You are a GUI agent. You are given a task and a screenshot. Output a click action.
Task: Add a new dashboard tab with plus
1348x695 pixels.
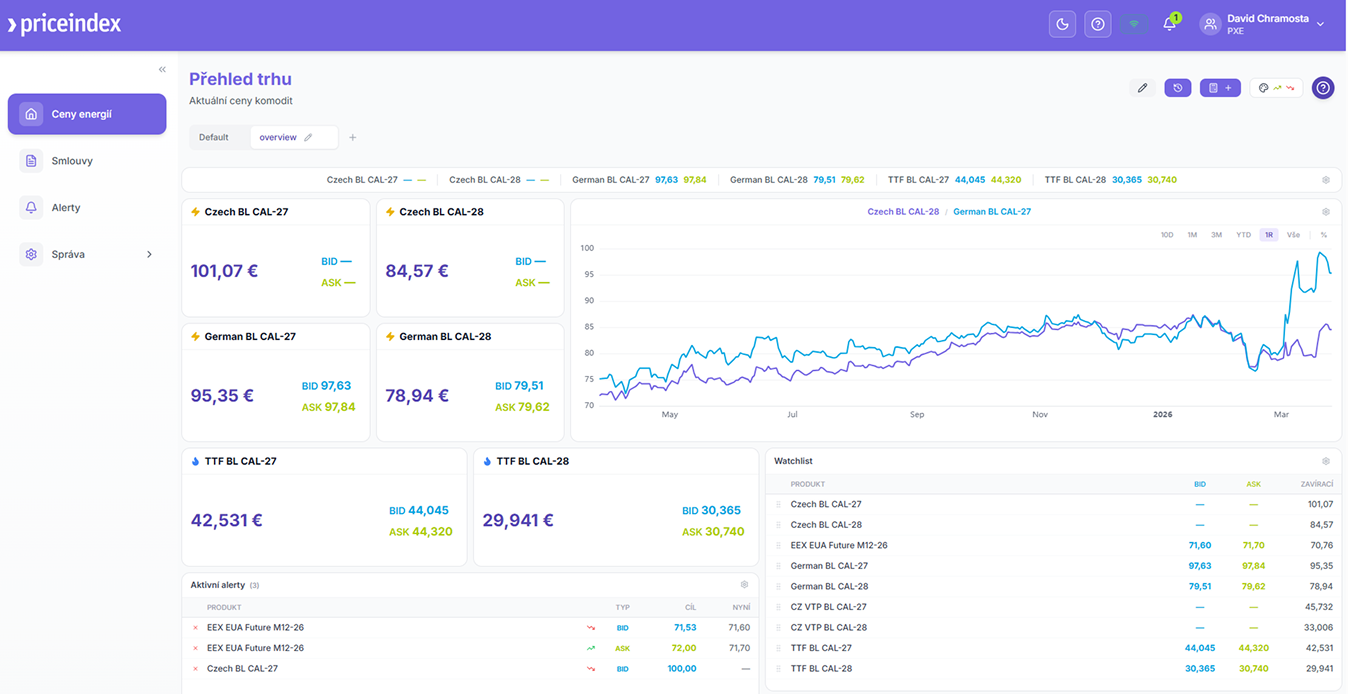coord(352,137)
